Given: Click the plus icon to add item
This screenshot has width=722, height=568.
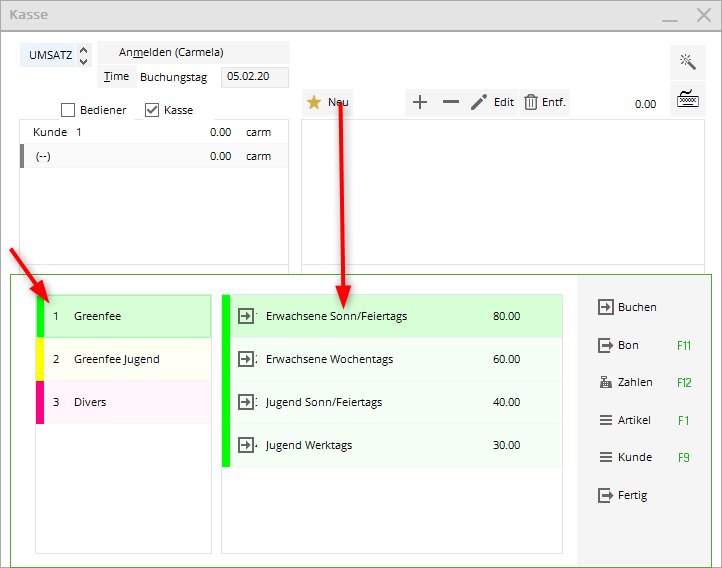Looking at the screenshot, I should tap(420, 102).
